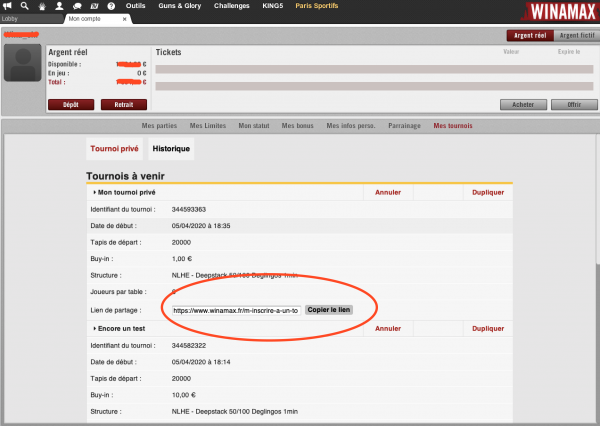Open the Mes parties section
Viewport: 600px width, 426px height.
159,126
